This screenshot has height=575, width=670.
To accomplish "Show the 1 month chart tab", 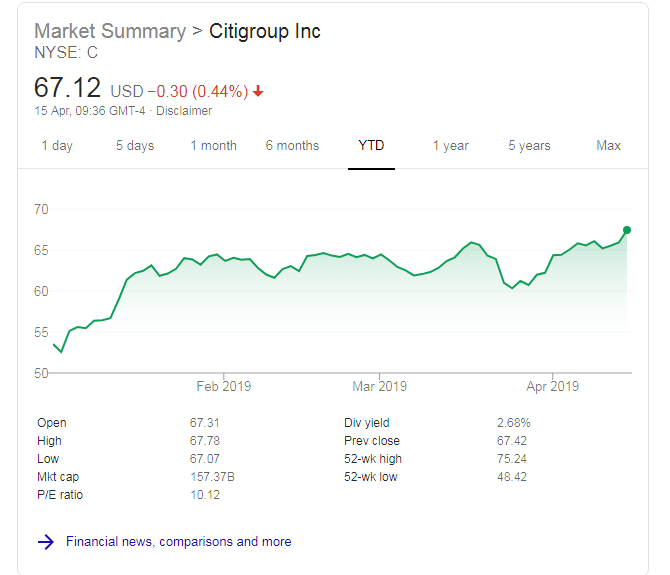I will tap(214, 146).
